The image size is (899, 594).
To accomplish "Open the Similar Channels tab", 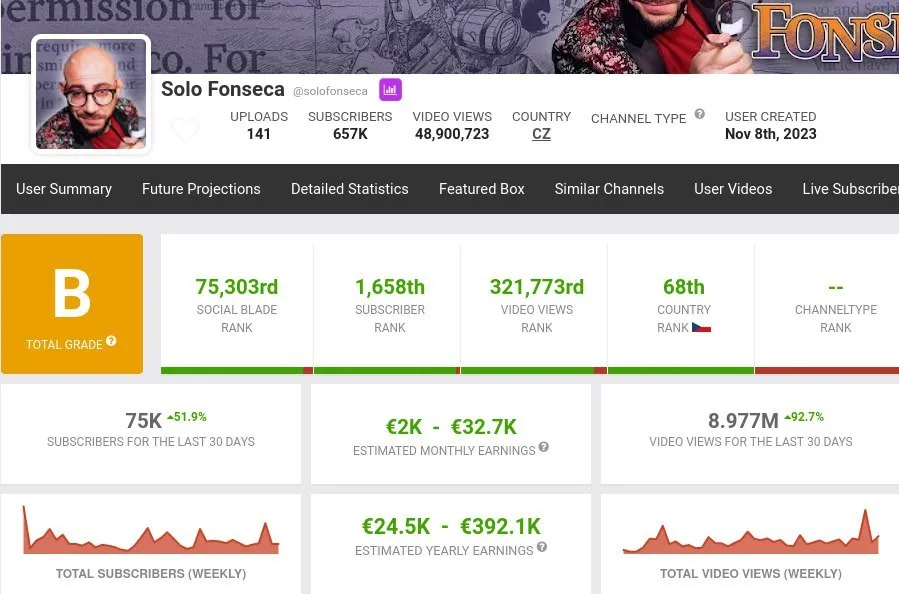I will pyautogui.click(x=609, y=189).
